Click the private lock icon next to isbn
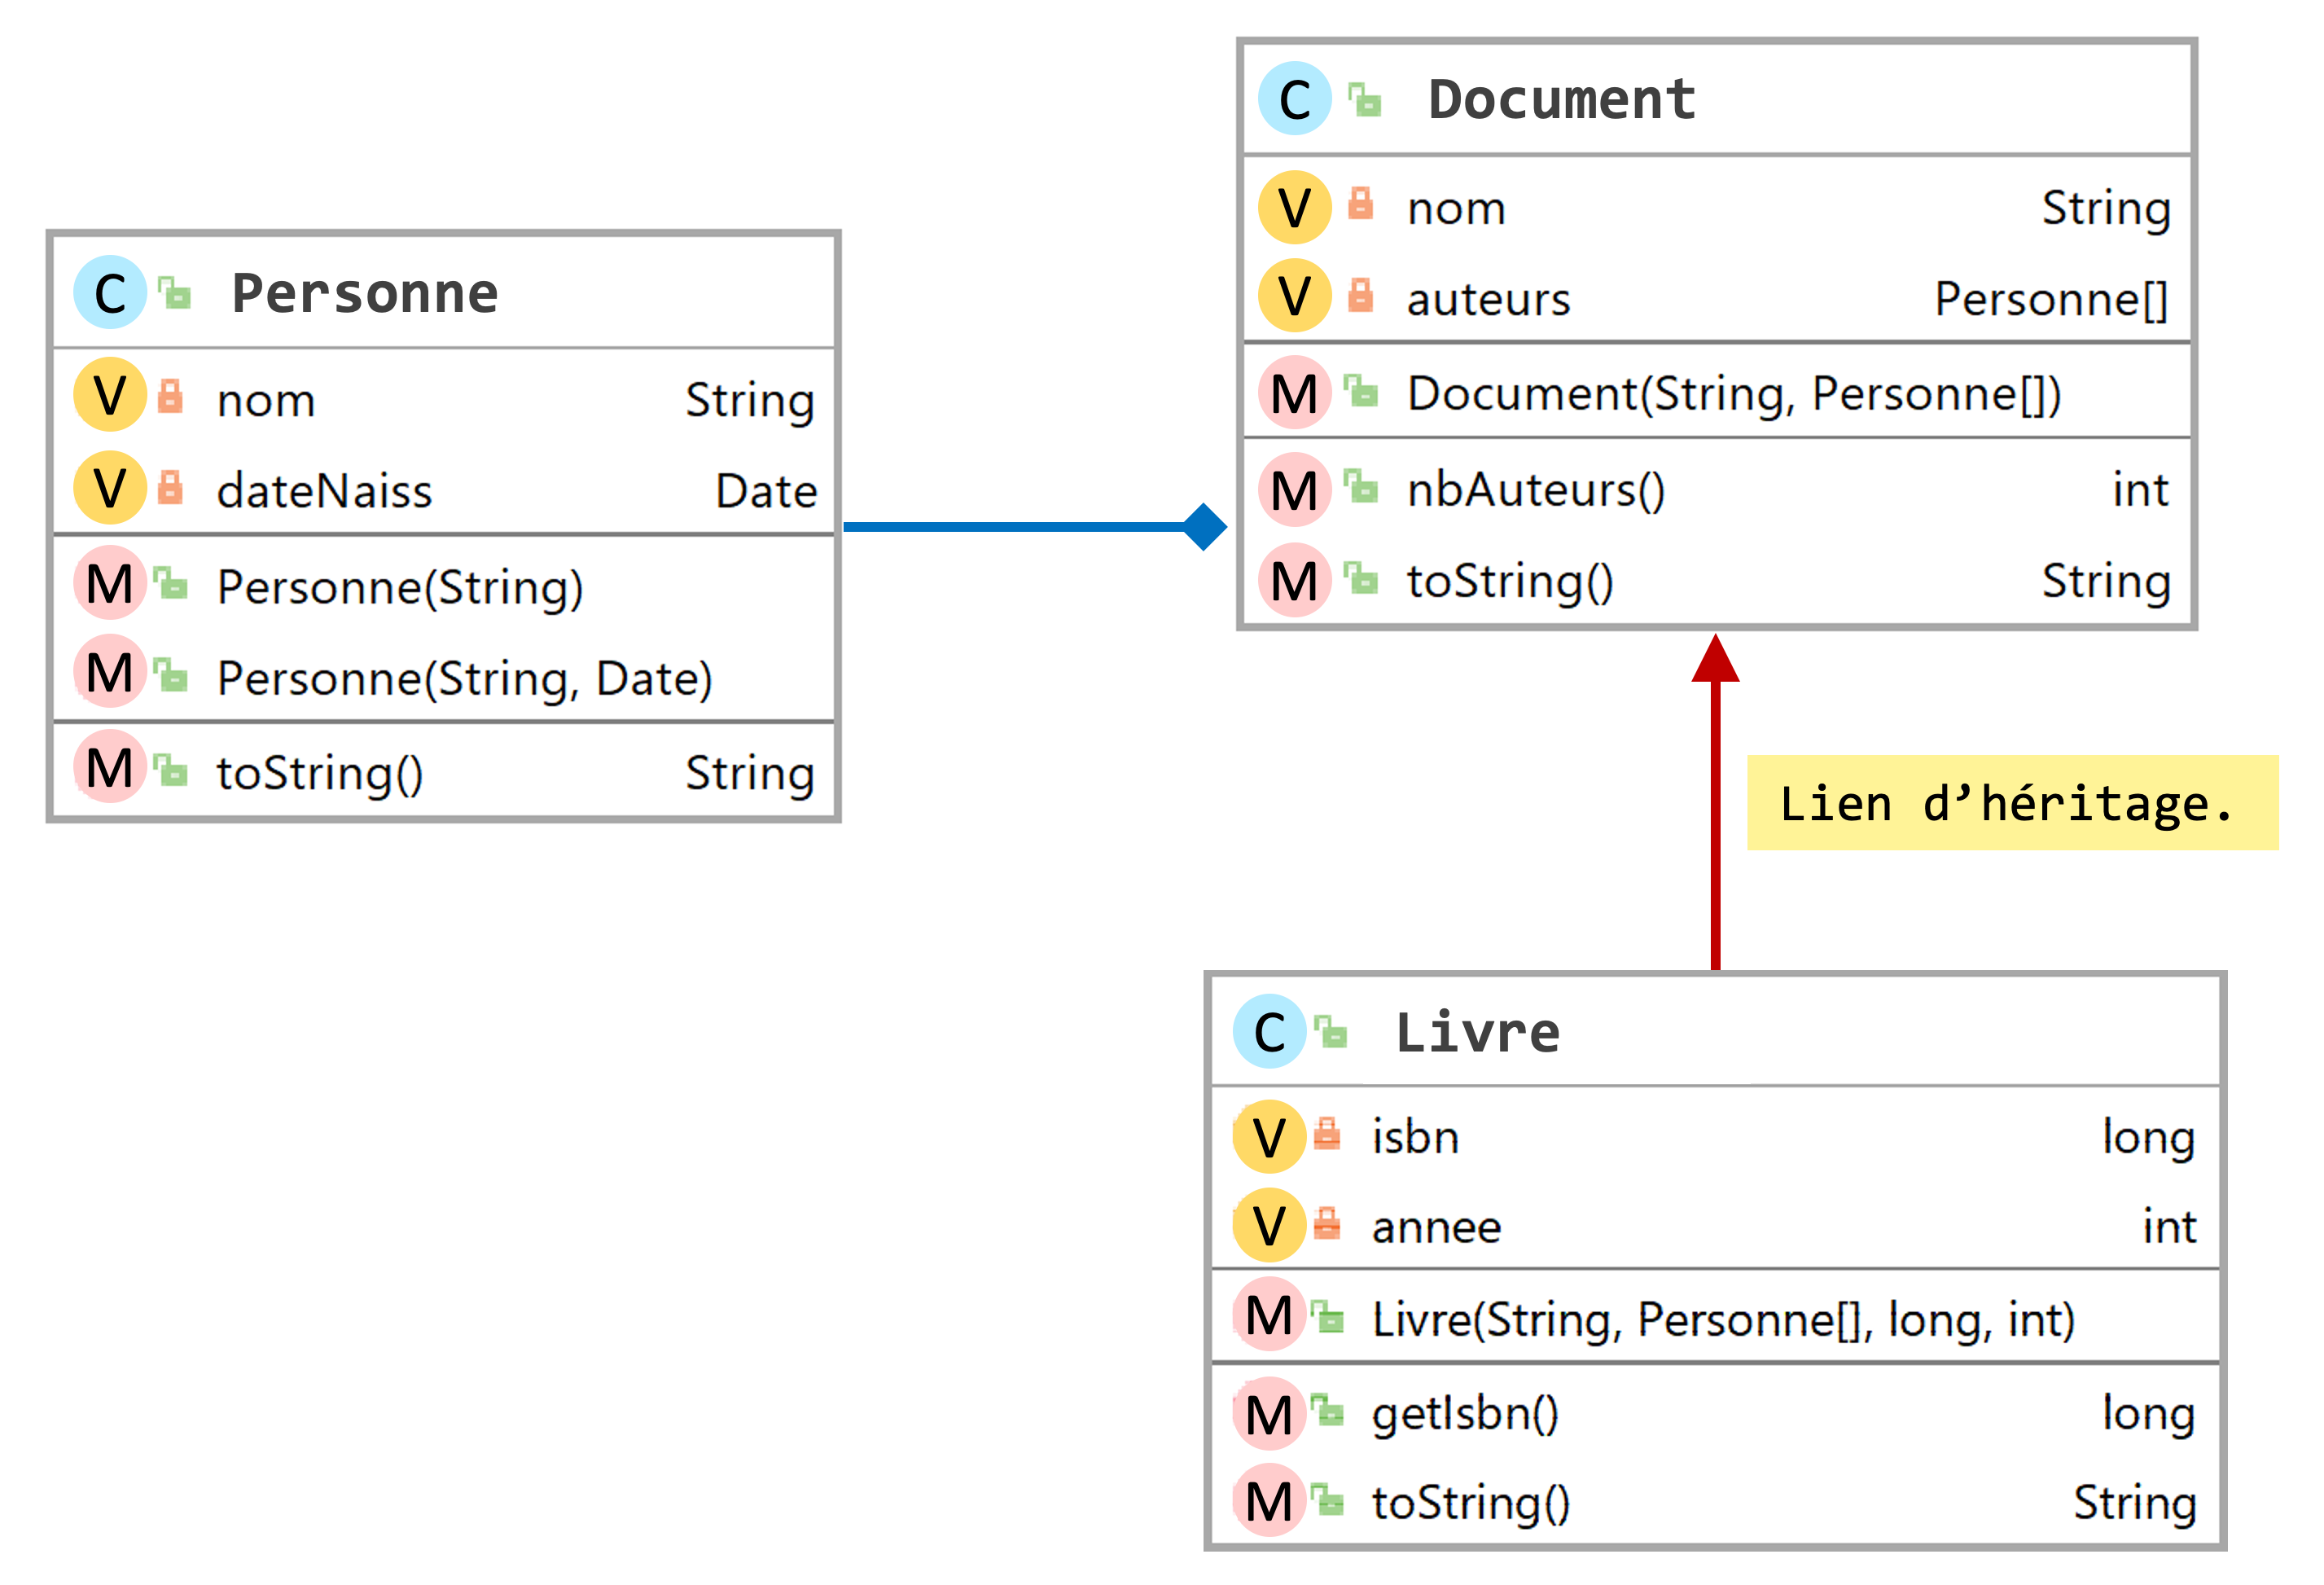 (x=1327, y=1133)
